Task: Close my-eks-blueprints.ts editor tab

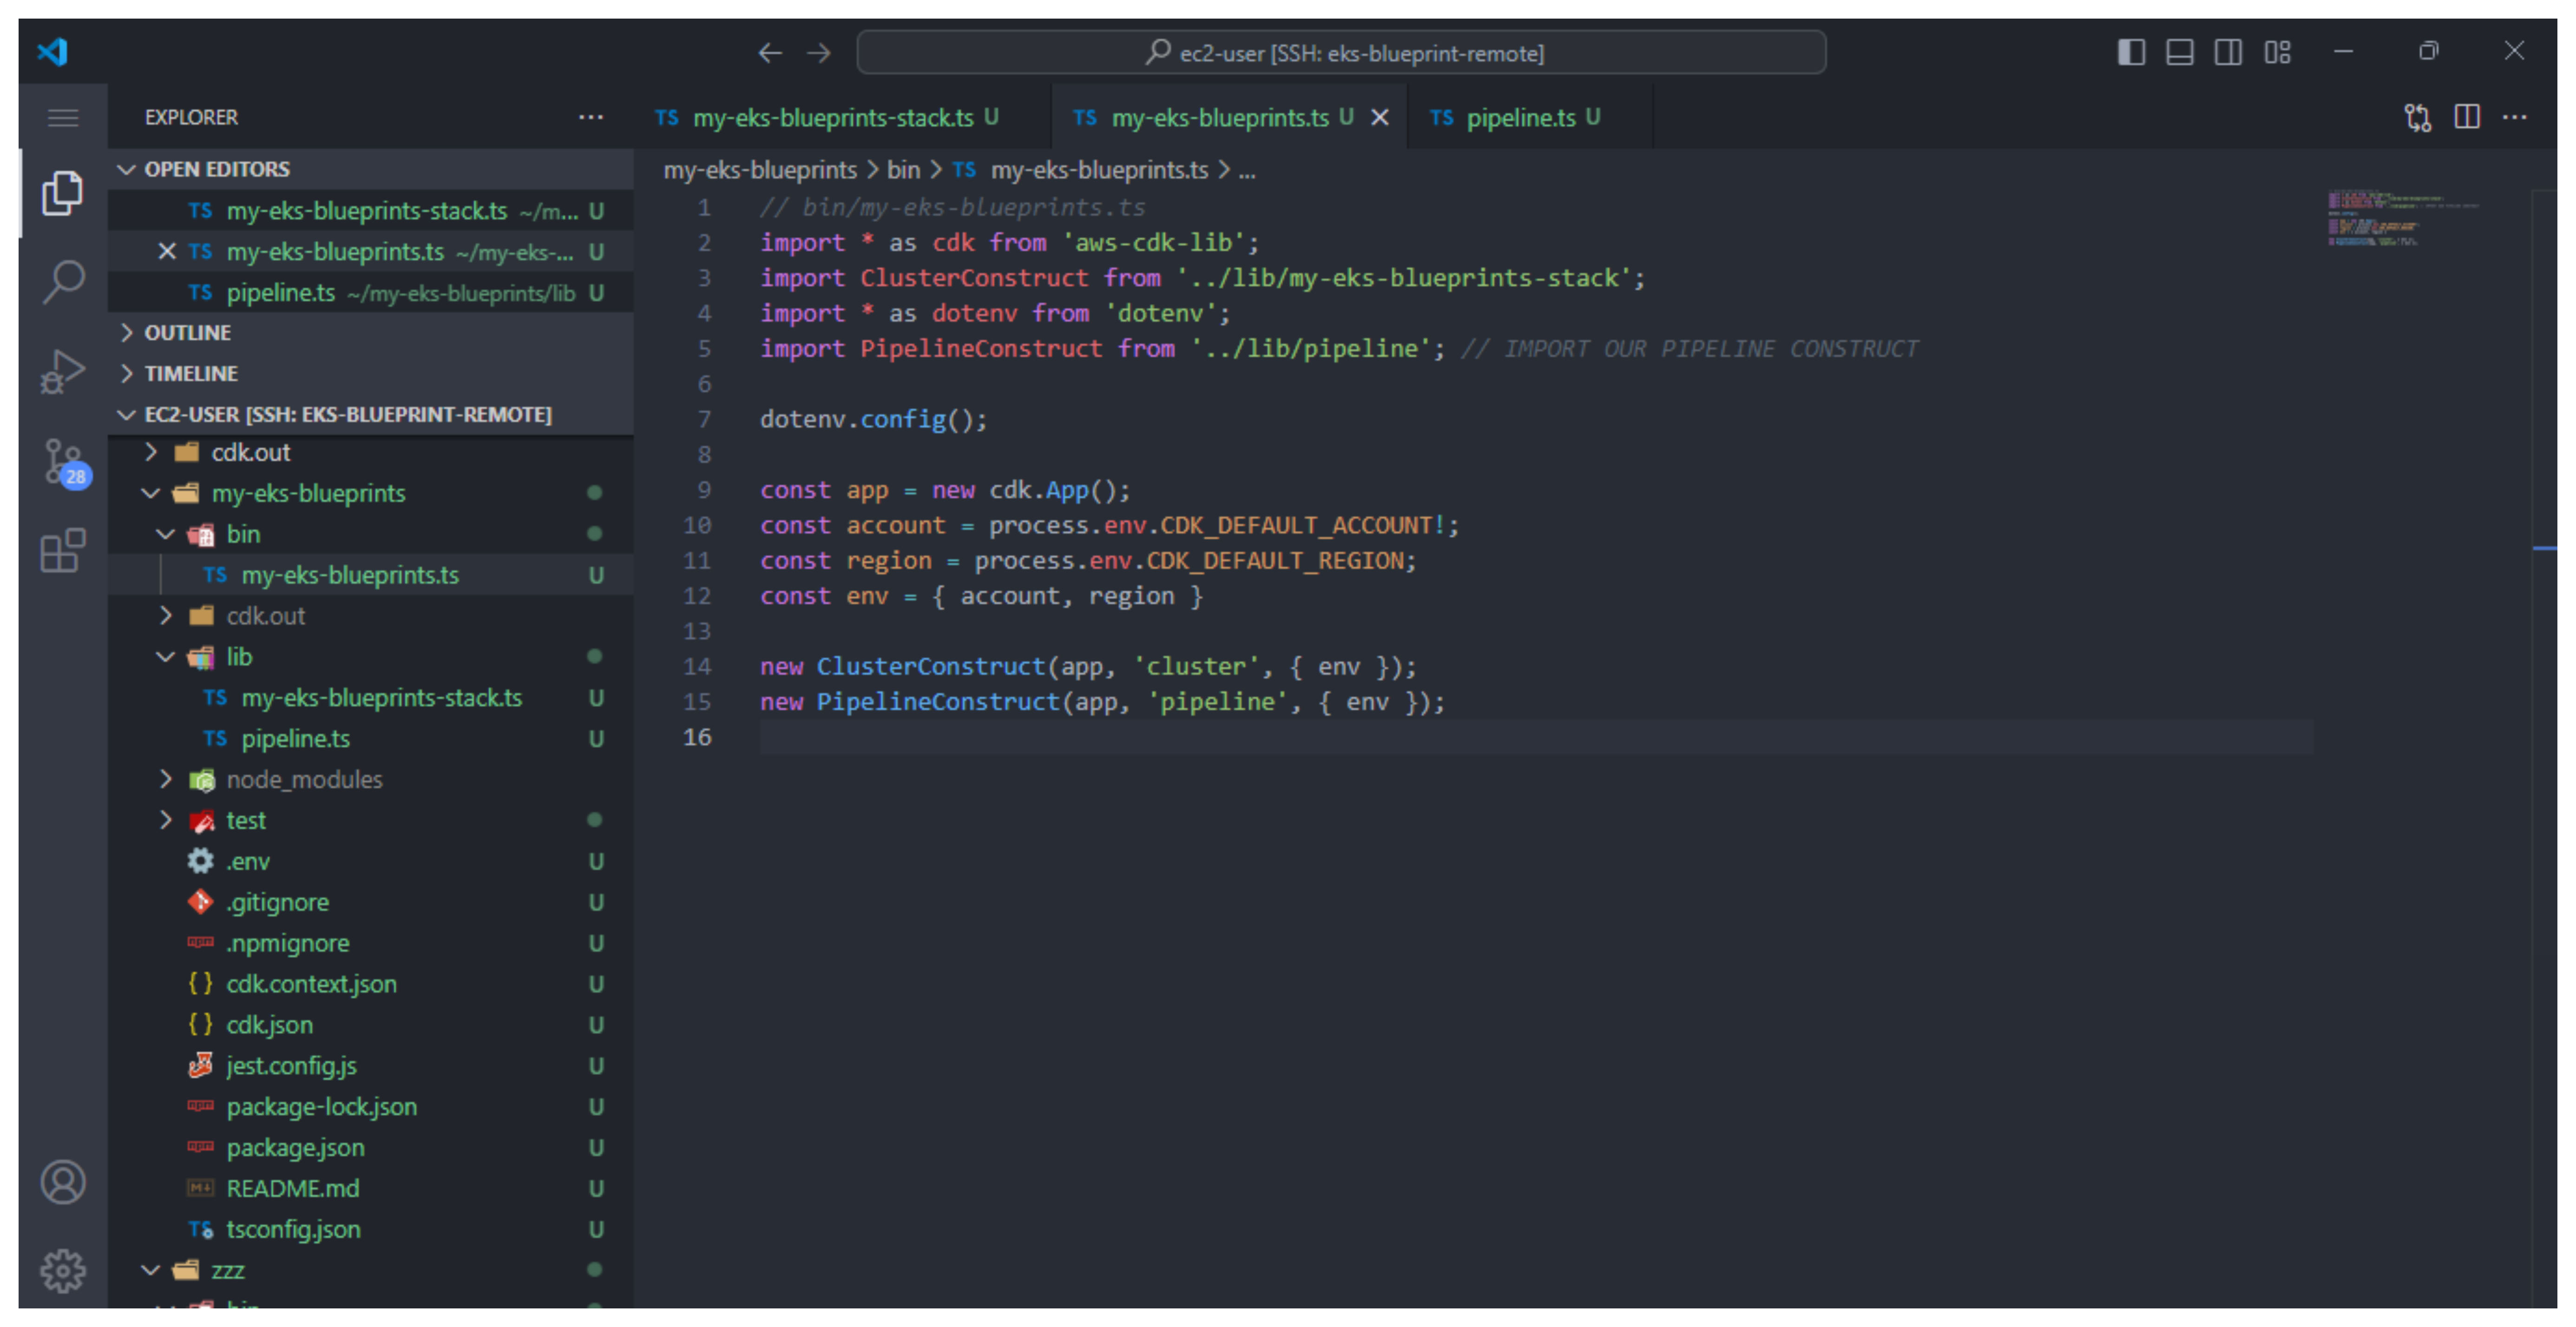Action: click(x=1379, y=118)
